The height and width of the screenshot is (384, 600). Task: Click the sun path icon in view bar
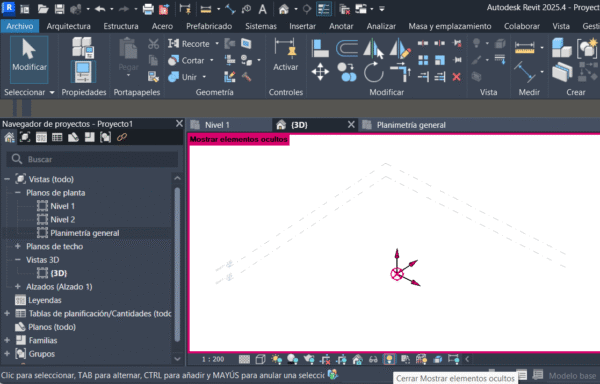click(276, 359)
